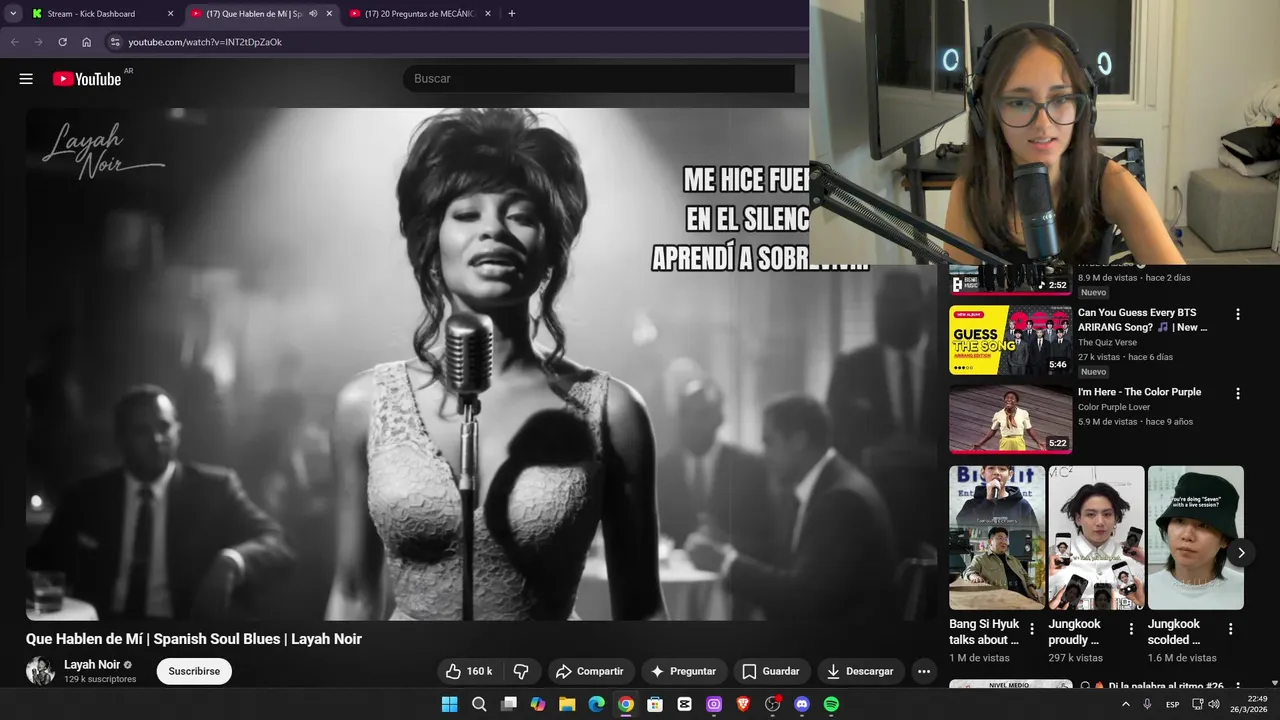Open CapCut from the taskbar
Screen dimensions: 1280x720
684,704
